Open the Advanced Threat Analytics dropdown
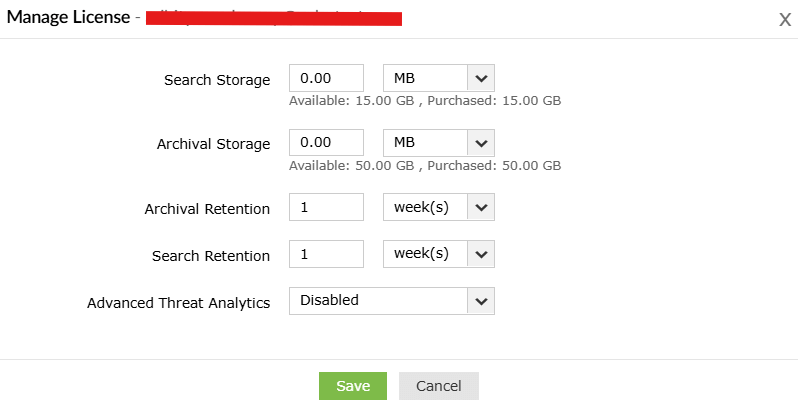This screenshot has height=402, width=798. click(x=392, y=301)
